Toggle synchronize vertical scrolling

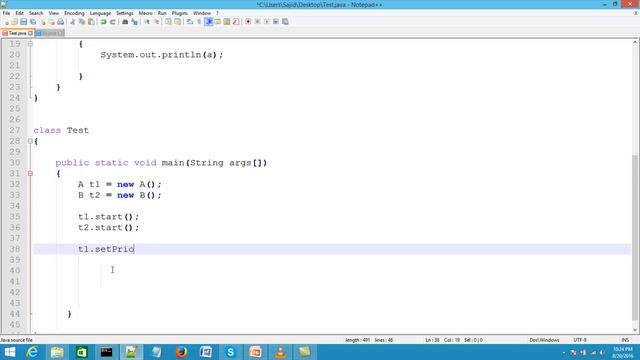(x=168, y=22)
